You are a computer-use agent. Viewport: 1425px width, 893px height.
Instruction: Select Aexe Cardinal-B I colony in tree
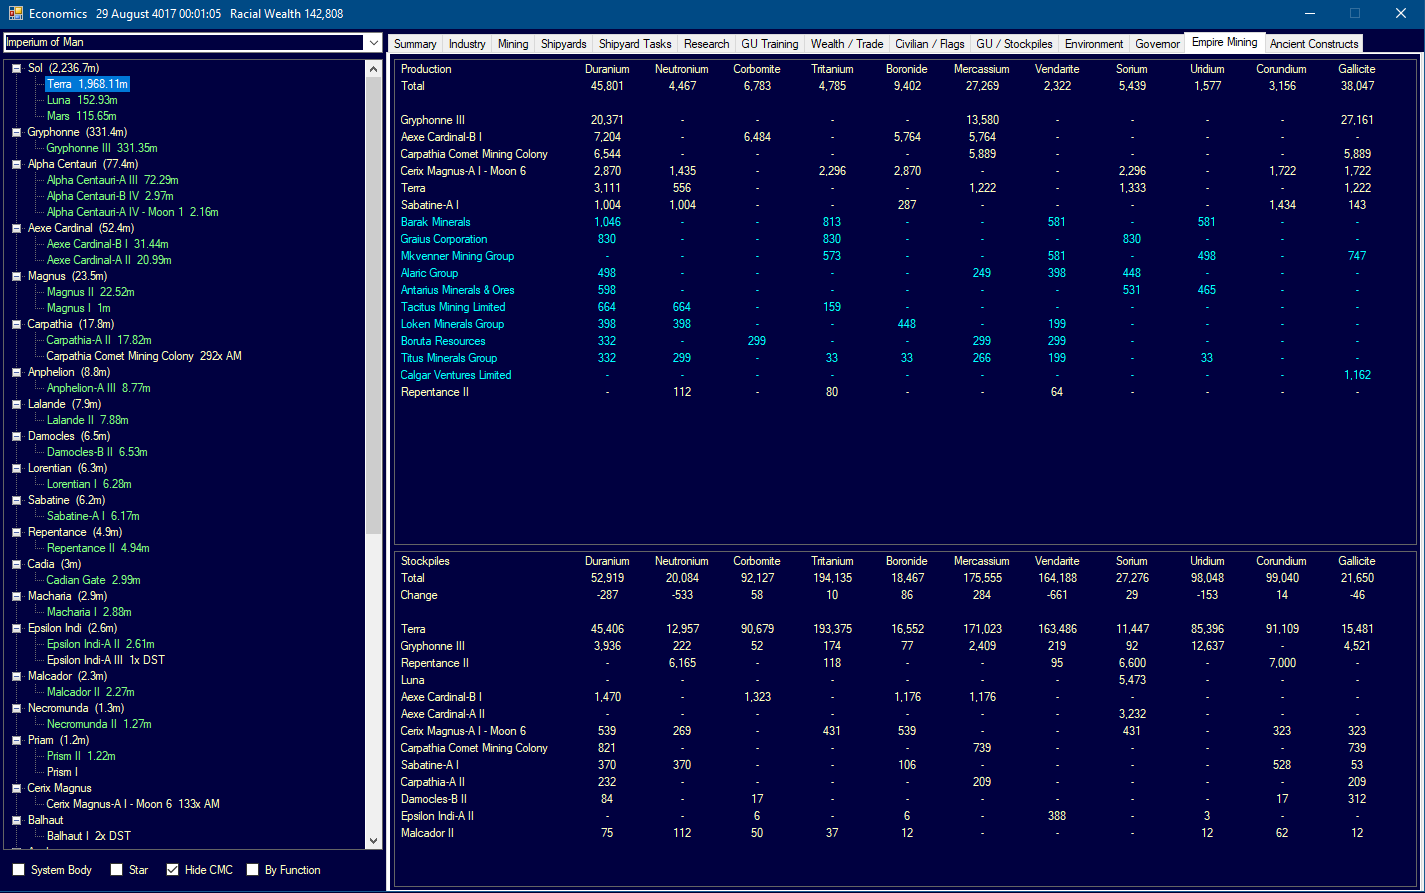point(108,244)
